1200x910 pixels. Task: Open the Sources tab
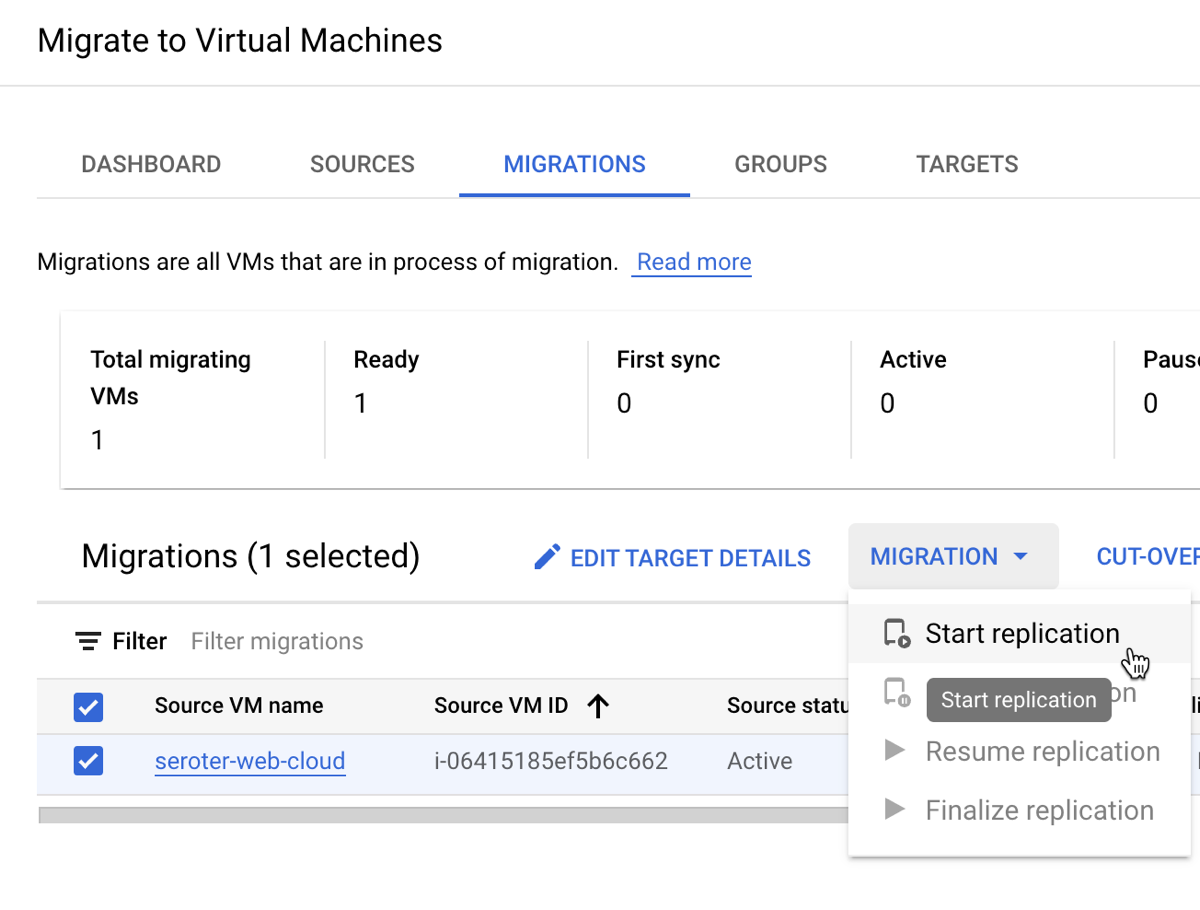(362, 165)
